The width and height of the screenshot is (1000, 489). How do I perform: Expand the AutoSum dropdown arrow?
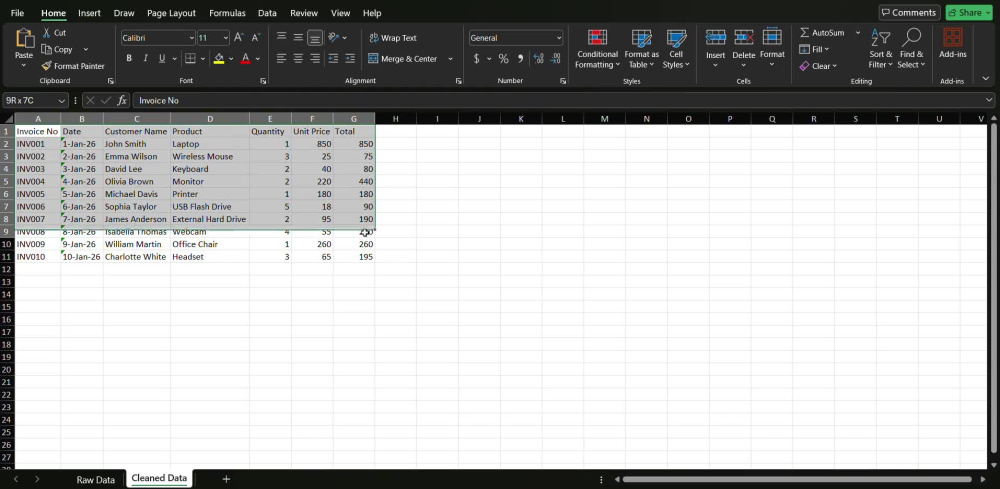pyautogui.click(x=858, y=33)
